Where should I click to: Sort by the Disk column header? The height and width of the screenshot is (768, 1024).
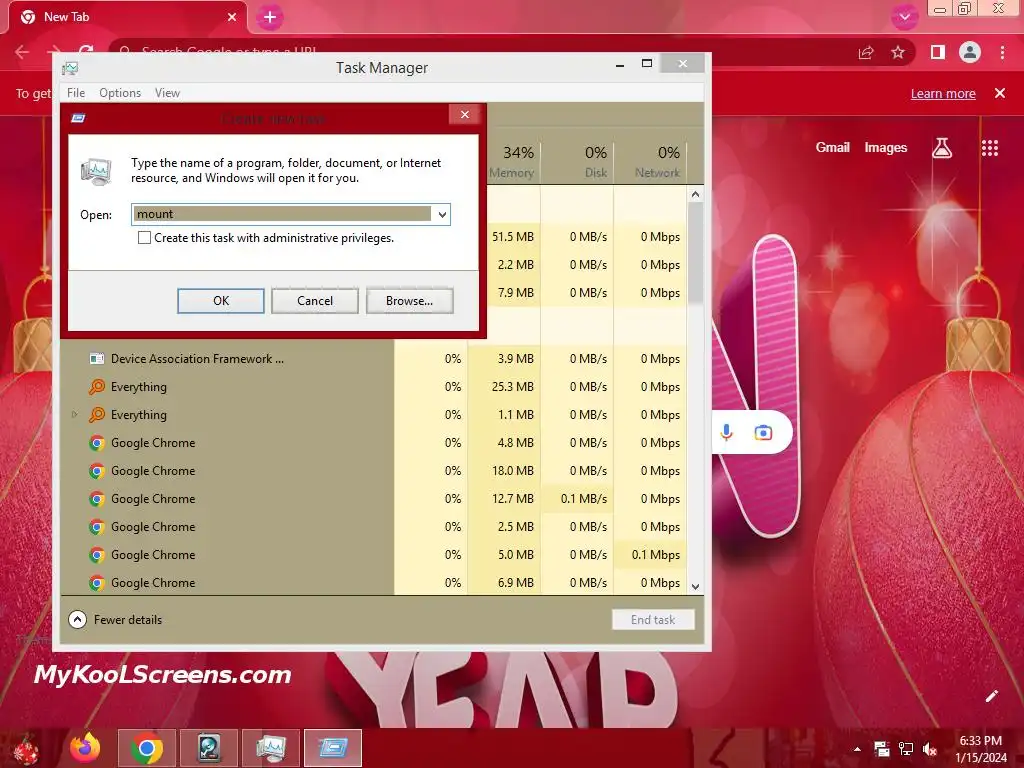(577, 161)
